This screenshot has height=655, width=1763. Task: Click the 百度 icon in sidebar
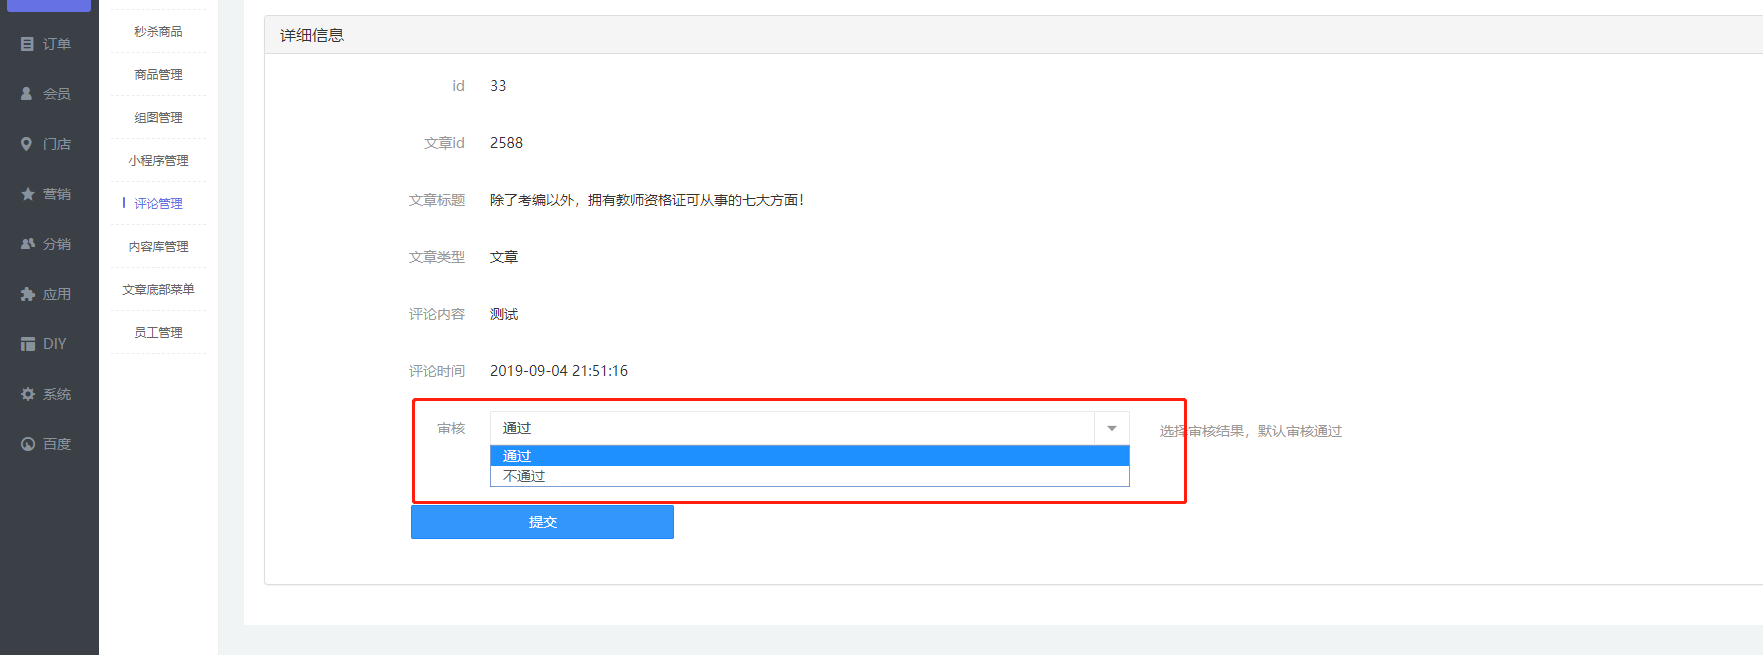tap(28, 444)
